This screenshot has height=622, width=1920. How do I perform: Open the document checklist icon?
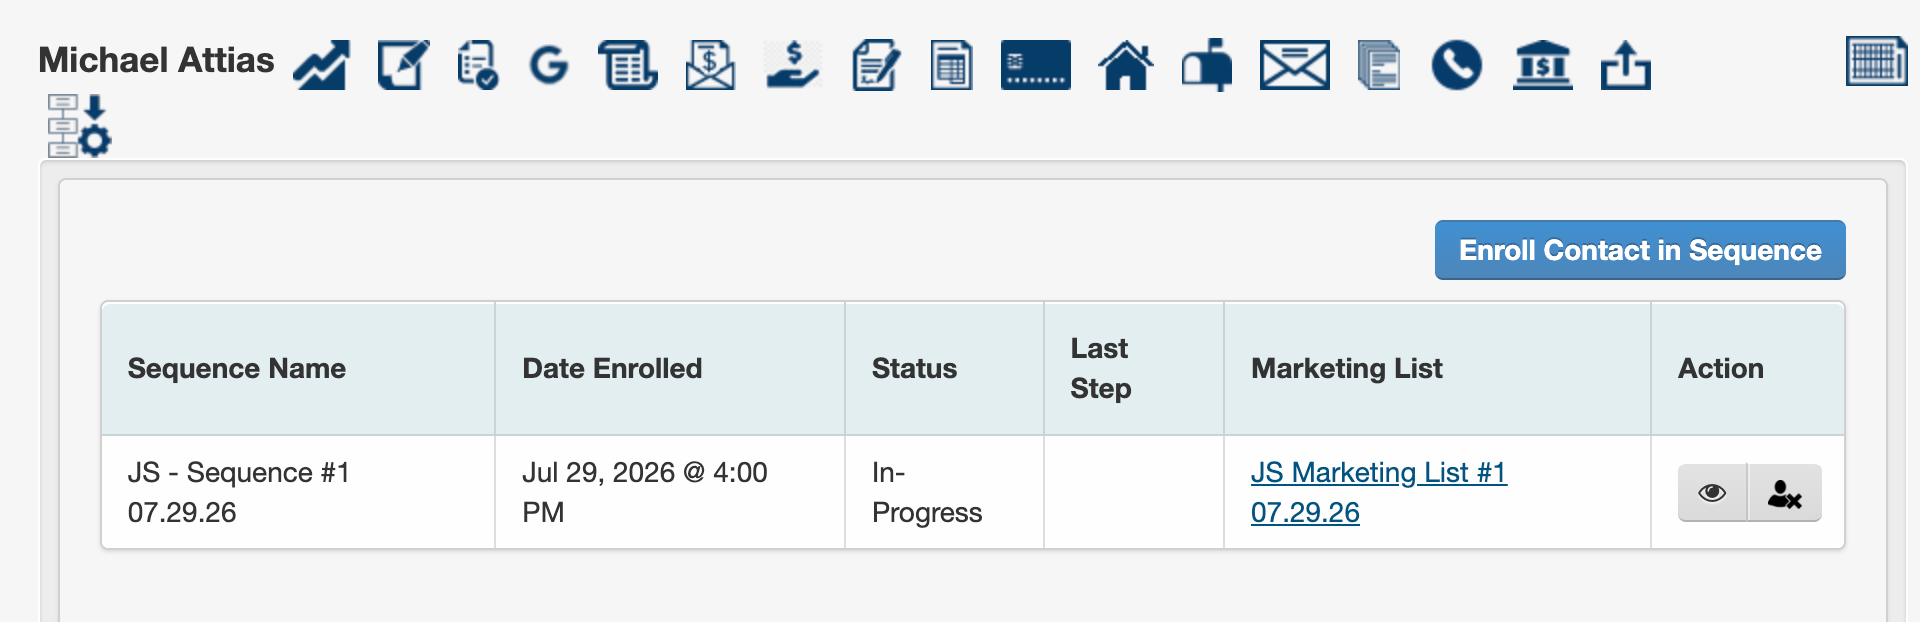478,65
